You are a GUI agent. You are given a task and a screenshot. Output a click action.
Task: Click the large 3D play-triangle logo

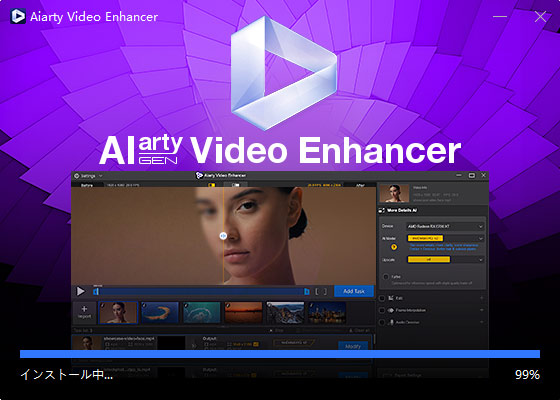point(284,72)
